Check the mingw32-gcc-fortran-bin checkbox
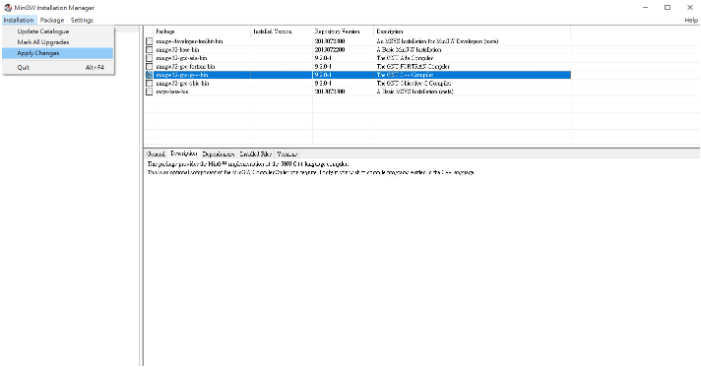 [x=149, y=67]
